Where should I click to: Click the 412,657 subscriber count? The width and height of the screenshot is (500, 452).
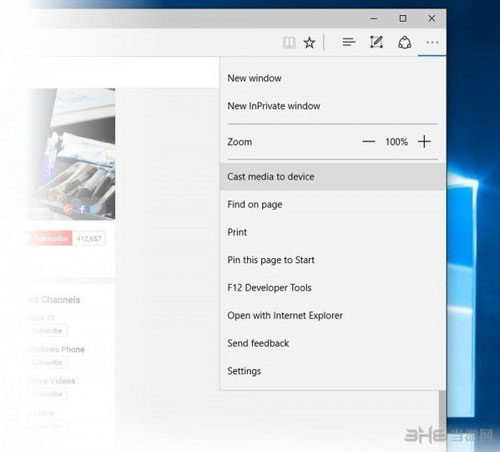[x=89, y=238]
